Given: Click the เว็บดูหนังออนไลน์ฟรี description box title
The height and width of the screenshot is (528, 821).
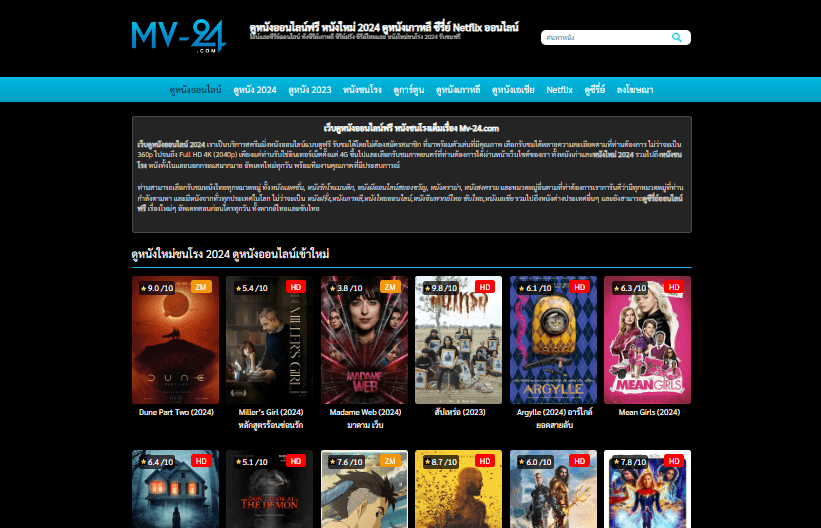Looking at the screenshot, I should 412,128.
